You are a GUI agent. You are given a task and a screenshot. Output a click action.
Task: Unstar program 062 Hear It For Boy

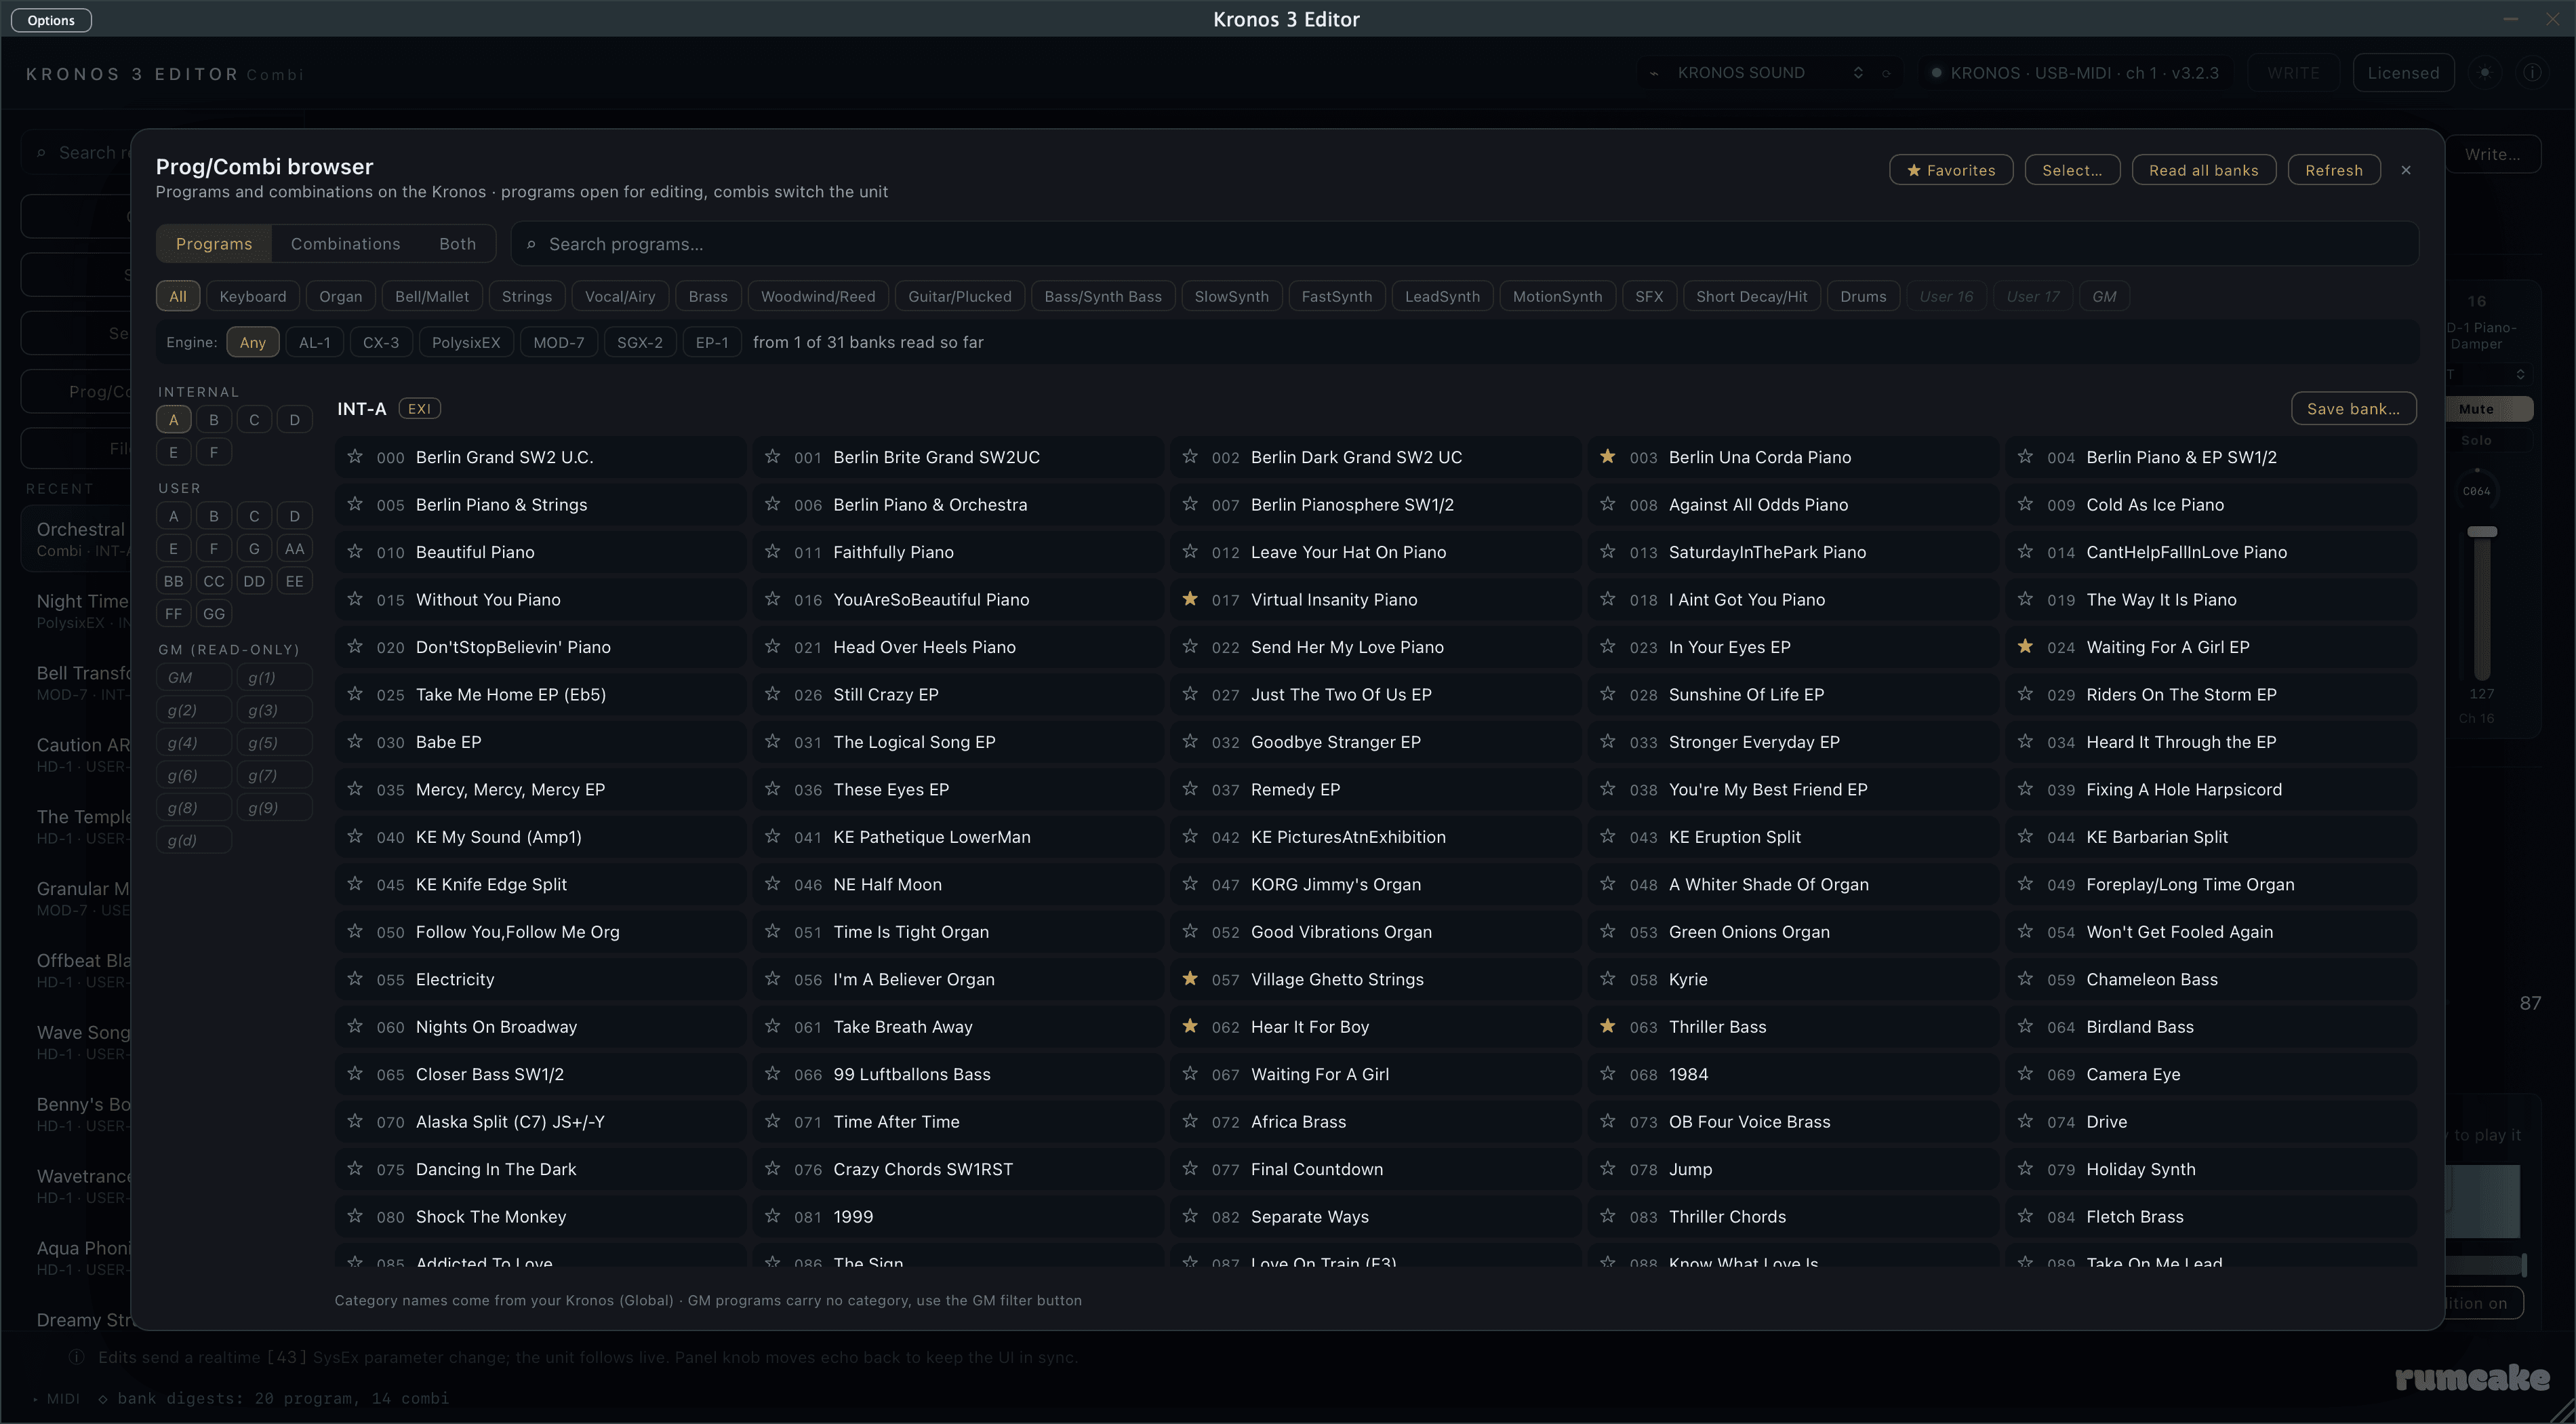(1189, 1027)
